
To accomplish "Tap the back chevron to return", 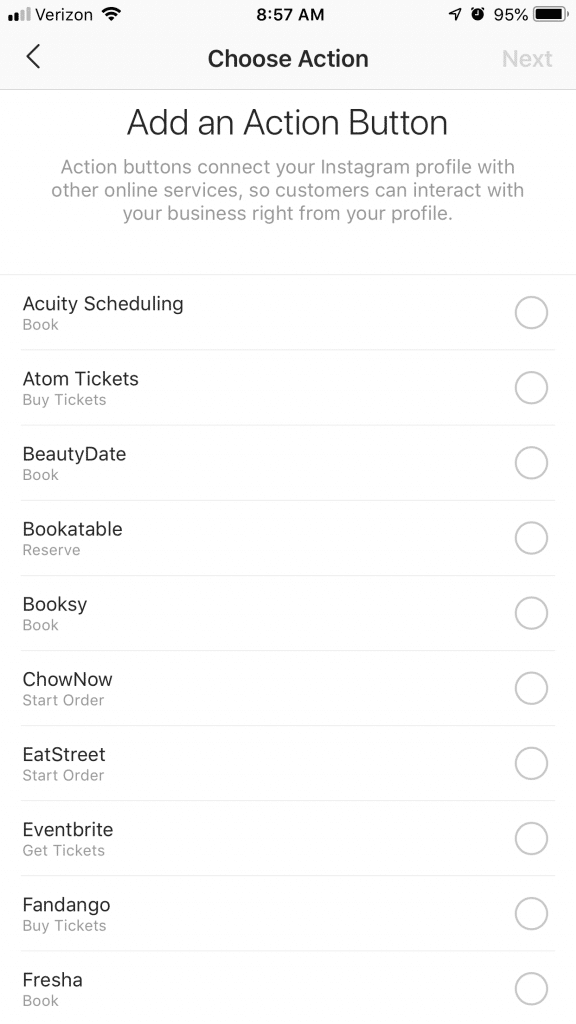I will (34, 57).
